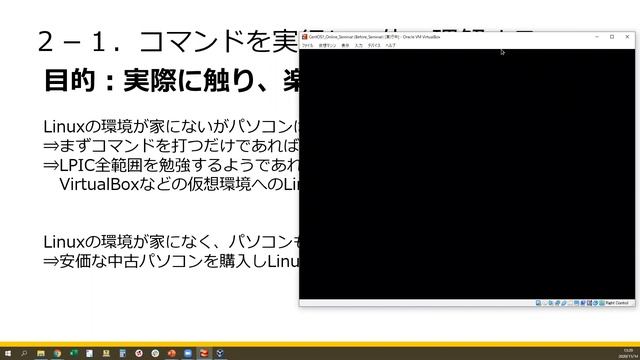
Task: Click the taskbar clock
Action: [x=629, y=353]
